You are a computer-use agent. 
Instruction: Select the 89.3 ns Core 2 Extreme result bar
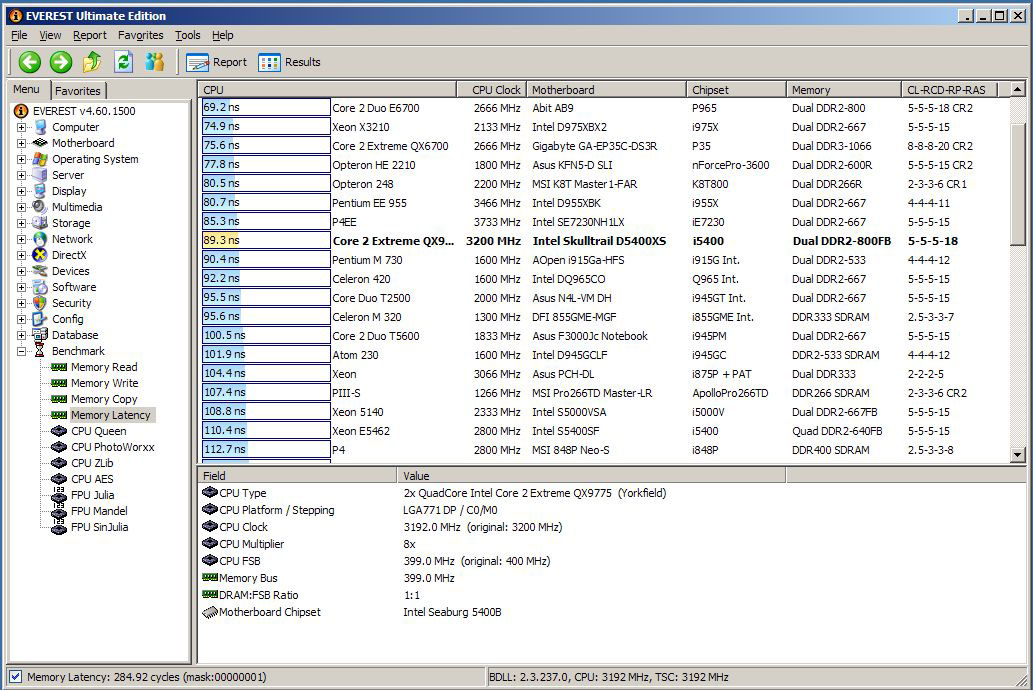266,241
